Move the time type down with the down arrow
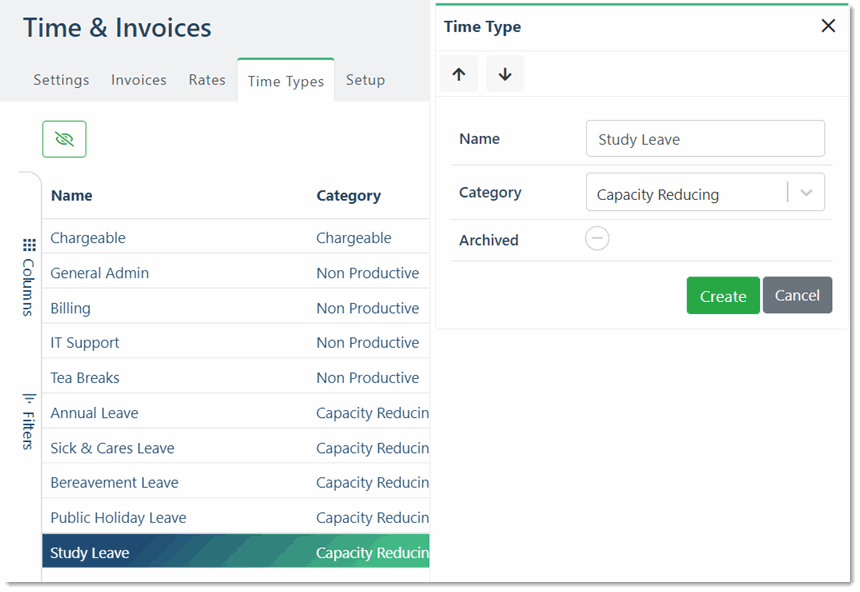Viewport: 860px width, 592px height. (x=505, y=73)
